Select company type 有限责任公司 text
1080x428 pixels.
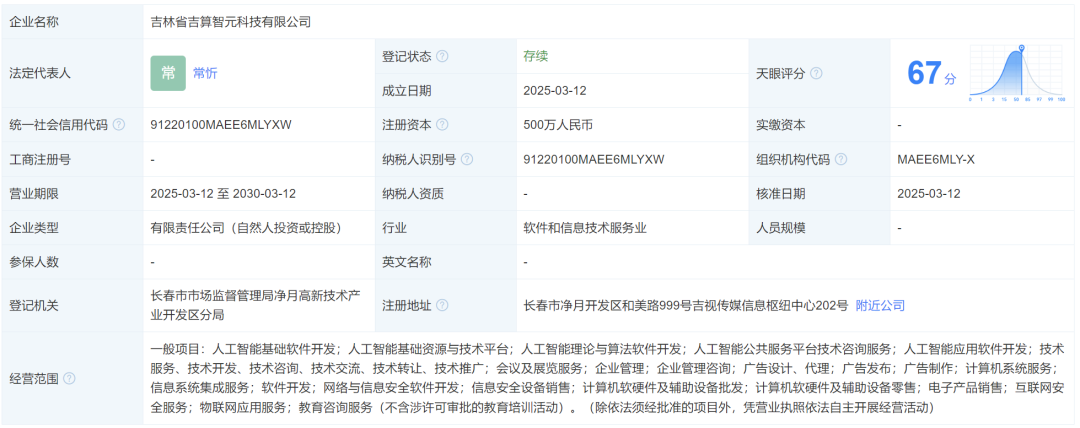pos(247,227)
